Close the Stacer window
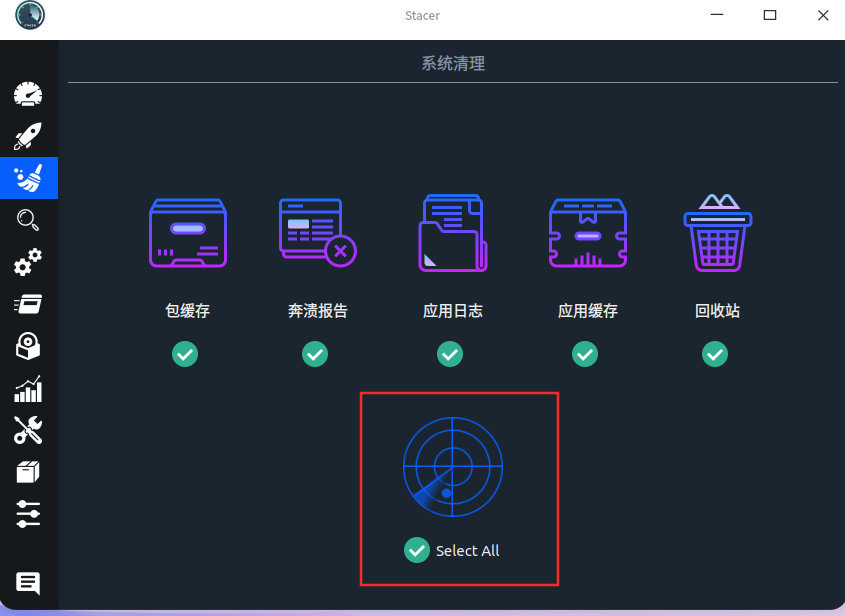The height and width of the screenshot is (616, 845). (x=823, y=15)
